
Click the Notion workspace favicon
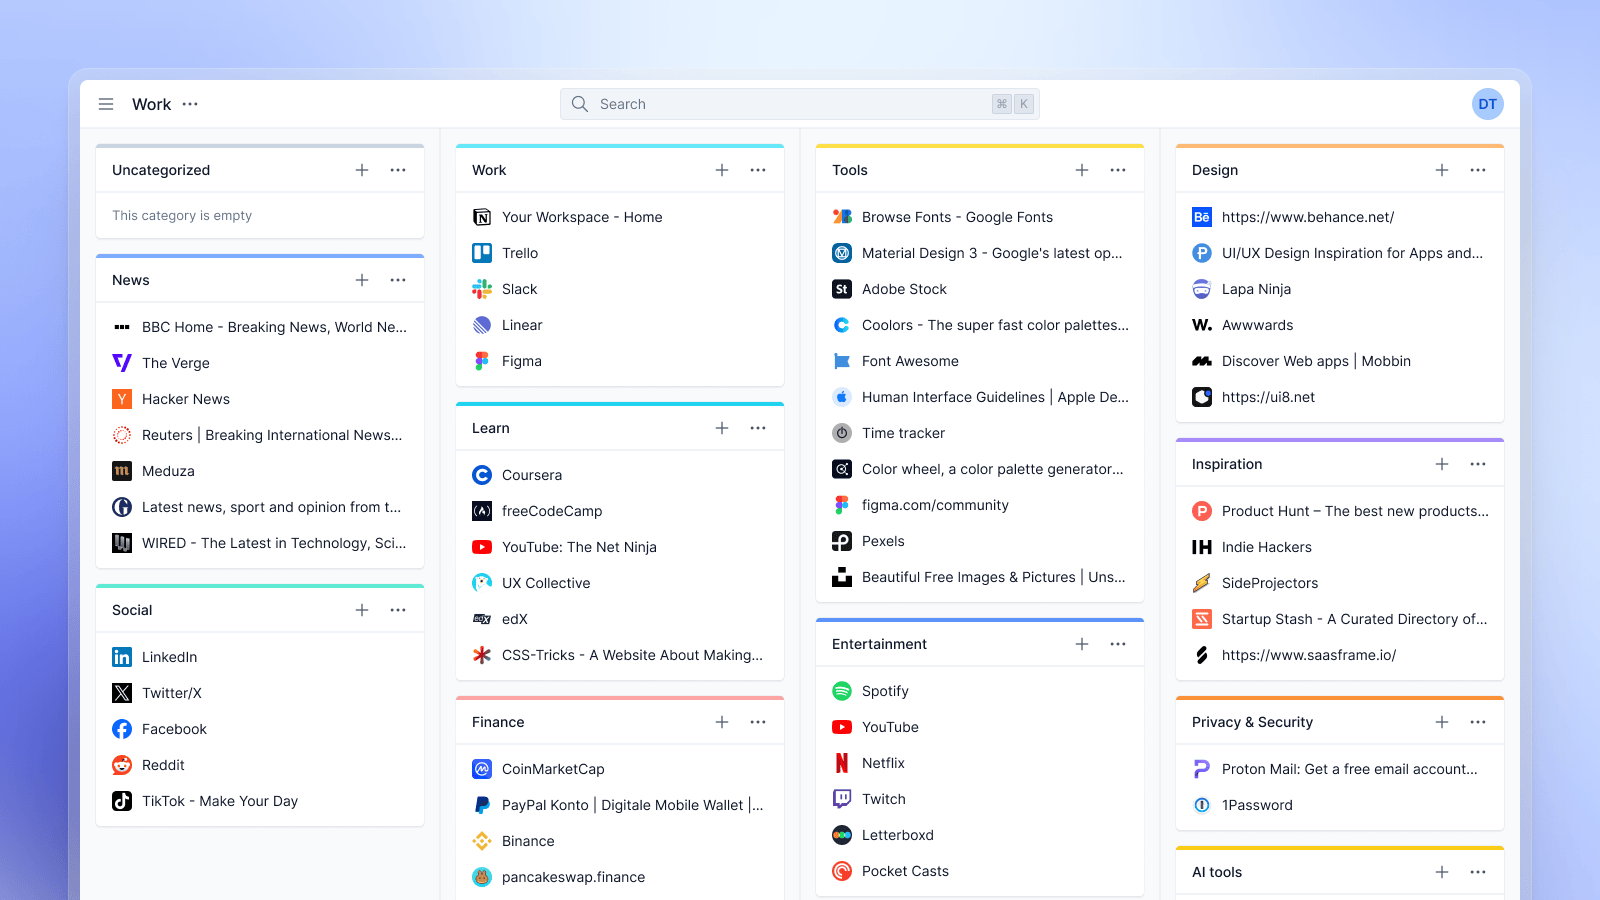click(x=482, y=217)
